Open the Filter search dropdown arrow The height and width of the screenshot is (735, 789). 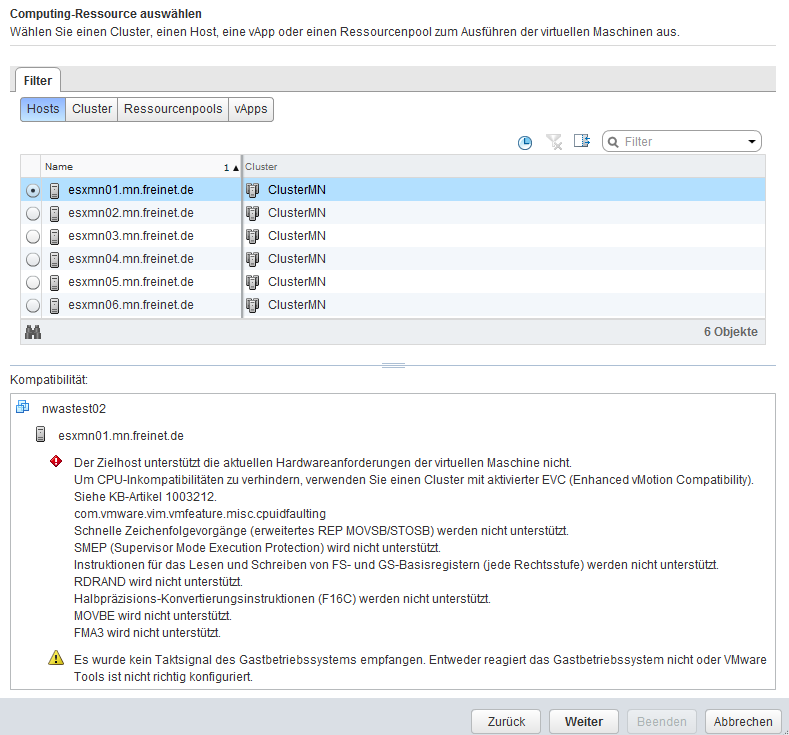(752, 142)
